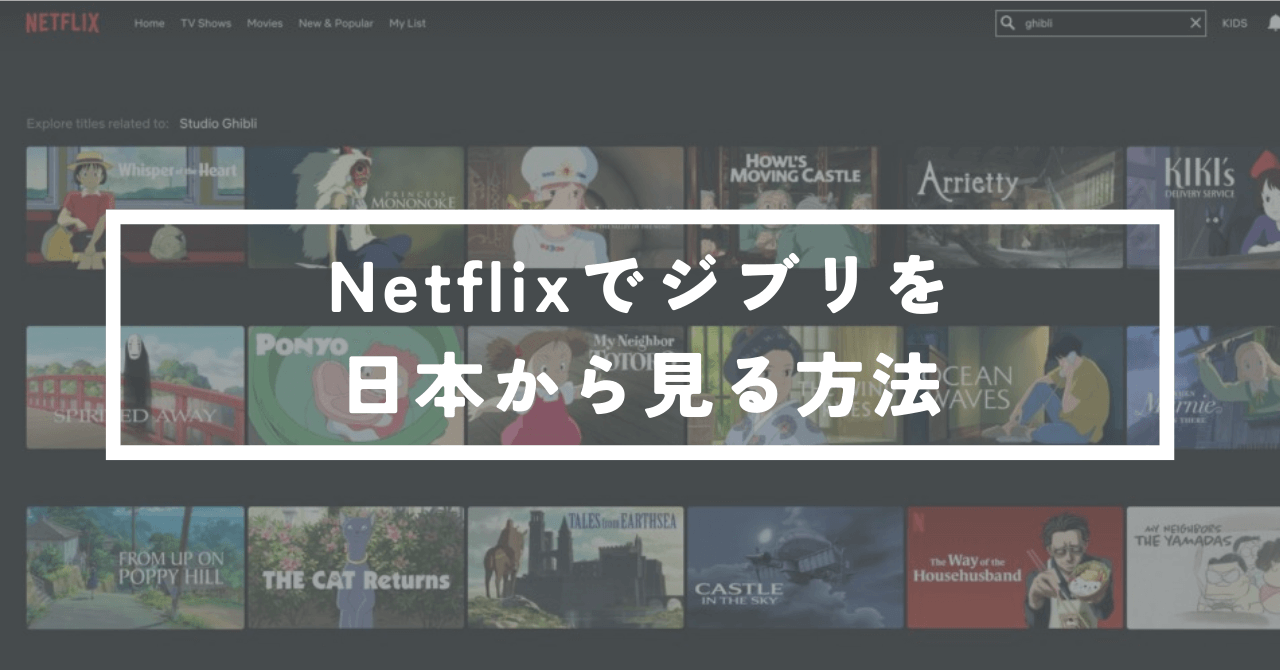Open My List

click(x=407, y=23)
